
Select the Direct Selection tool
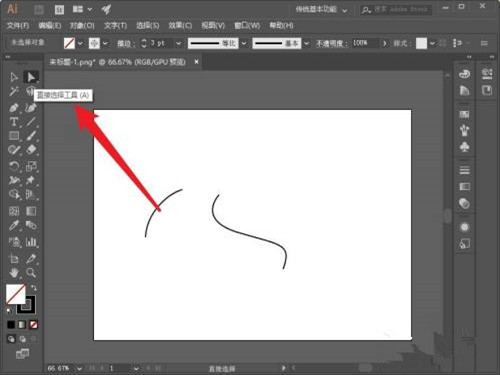pos(31,77)
